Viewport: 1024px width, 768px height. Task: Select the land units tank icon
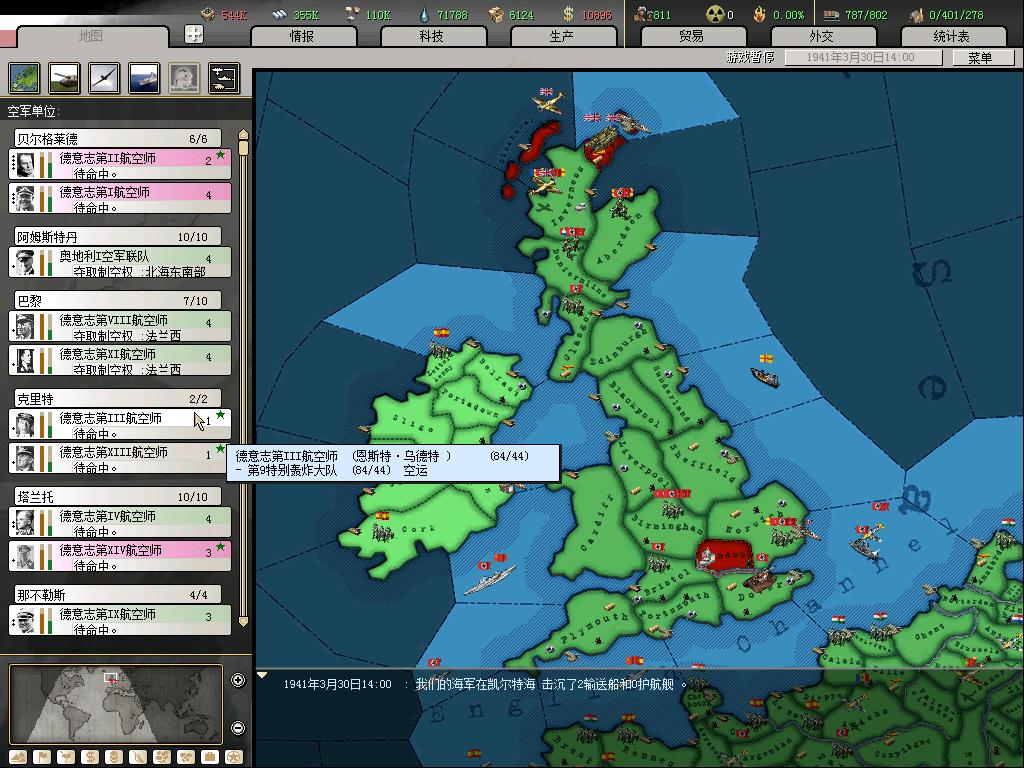point(64,77)
